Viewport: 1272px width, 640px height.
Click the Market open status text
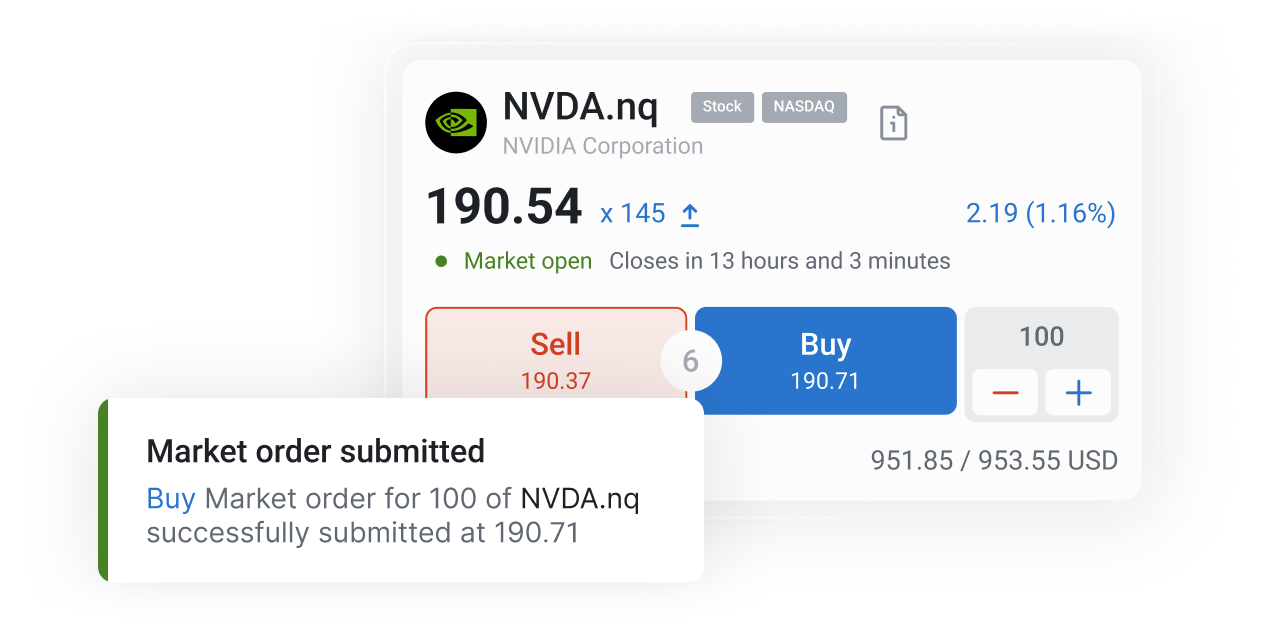(528, 261)
